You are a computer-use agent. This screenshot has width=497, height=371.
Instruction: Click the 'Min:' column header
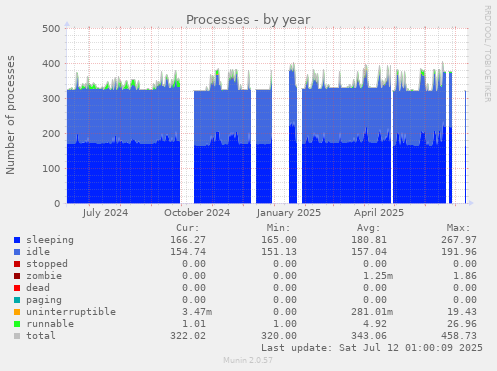[x=278, y=228]
